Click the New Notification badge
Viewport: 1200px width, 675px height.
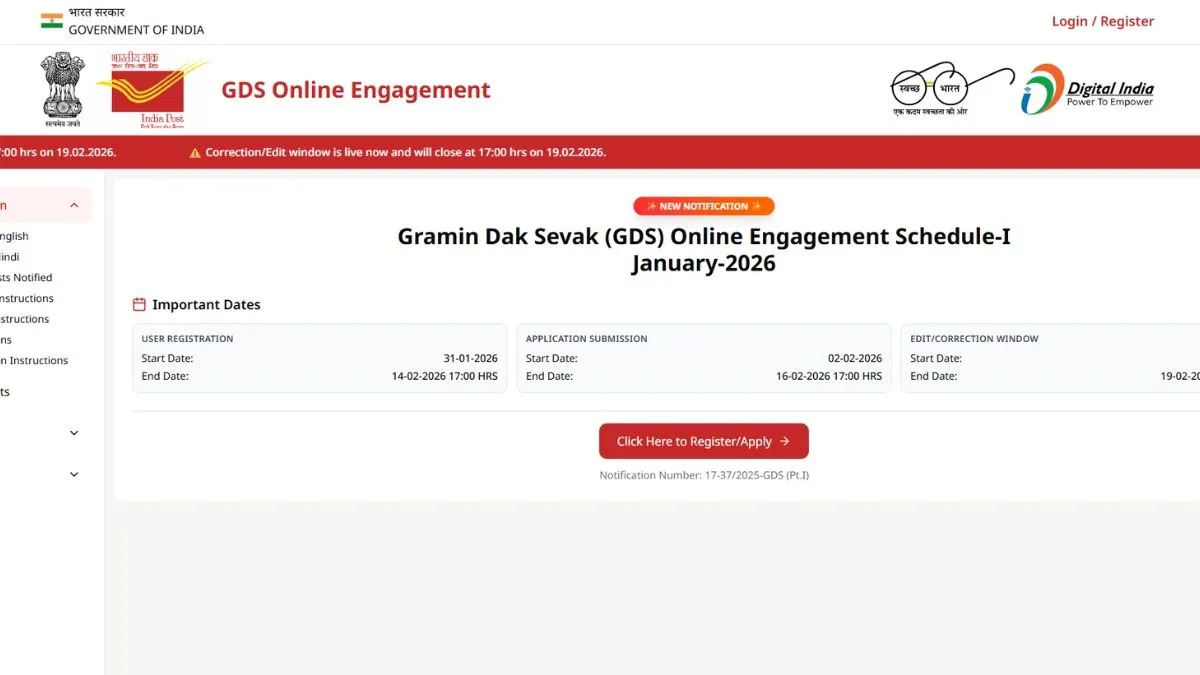point(703,206)
